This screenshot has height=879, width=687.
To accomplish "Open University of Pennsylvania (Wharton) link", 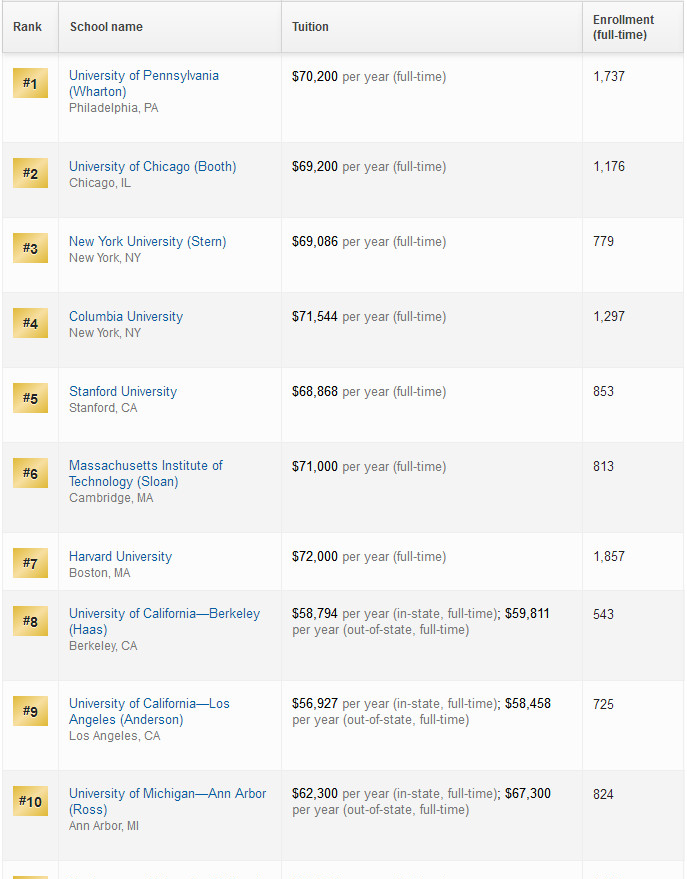I will pos(143,83).
